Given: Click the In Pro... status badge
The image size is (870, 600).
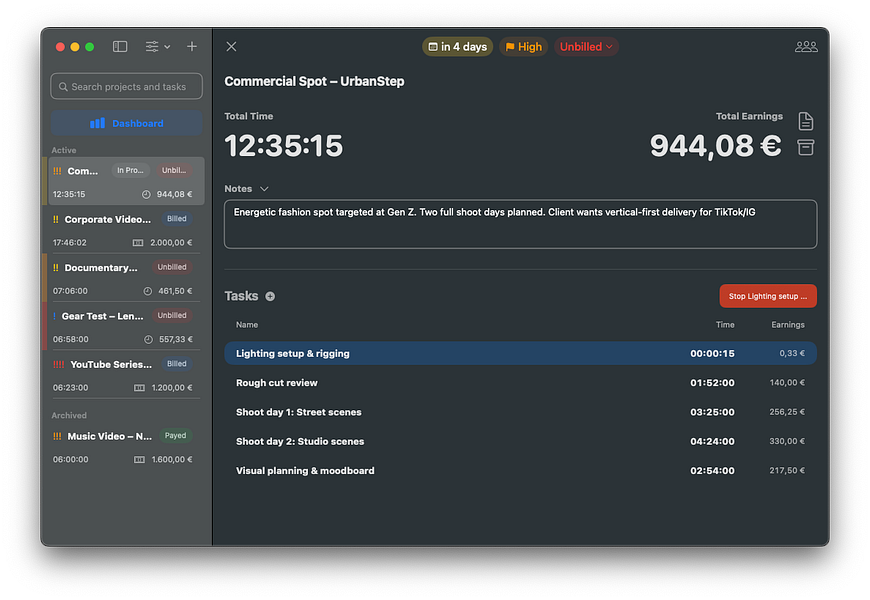Looking at the screenshot, I should (130, 170).
